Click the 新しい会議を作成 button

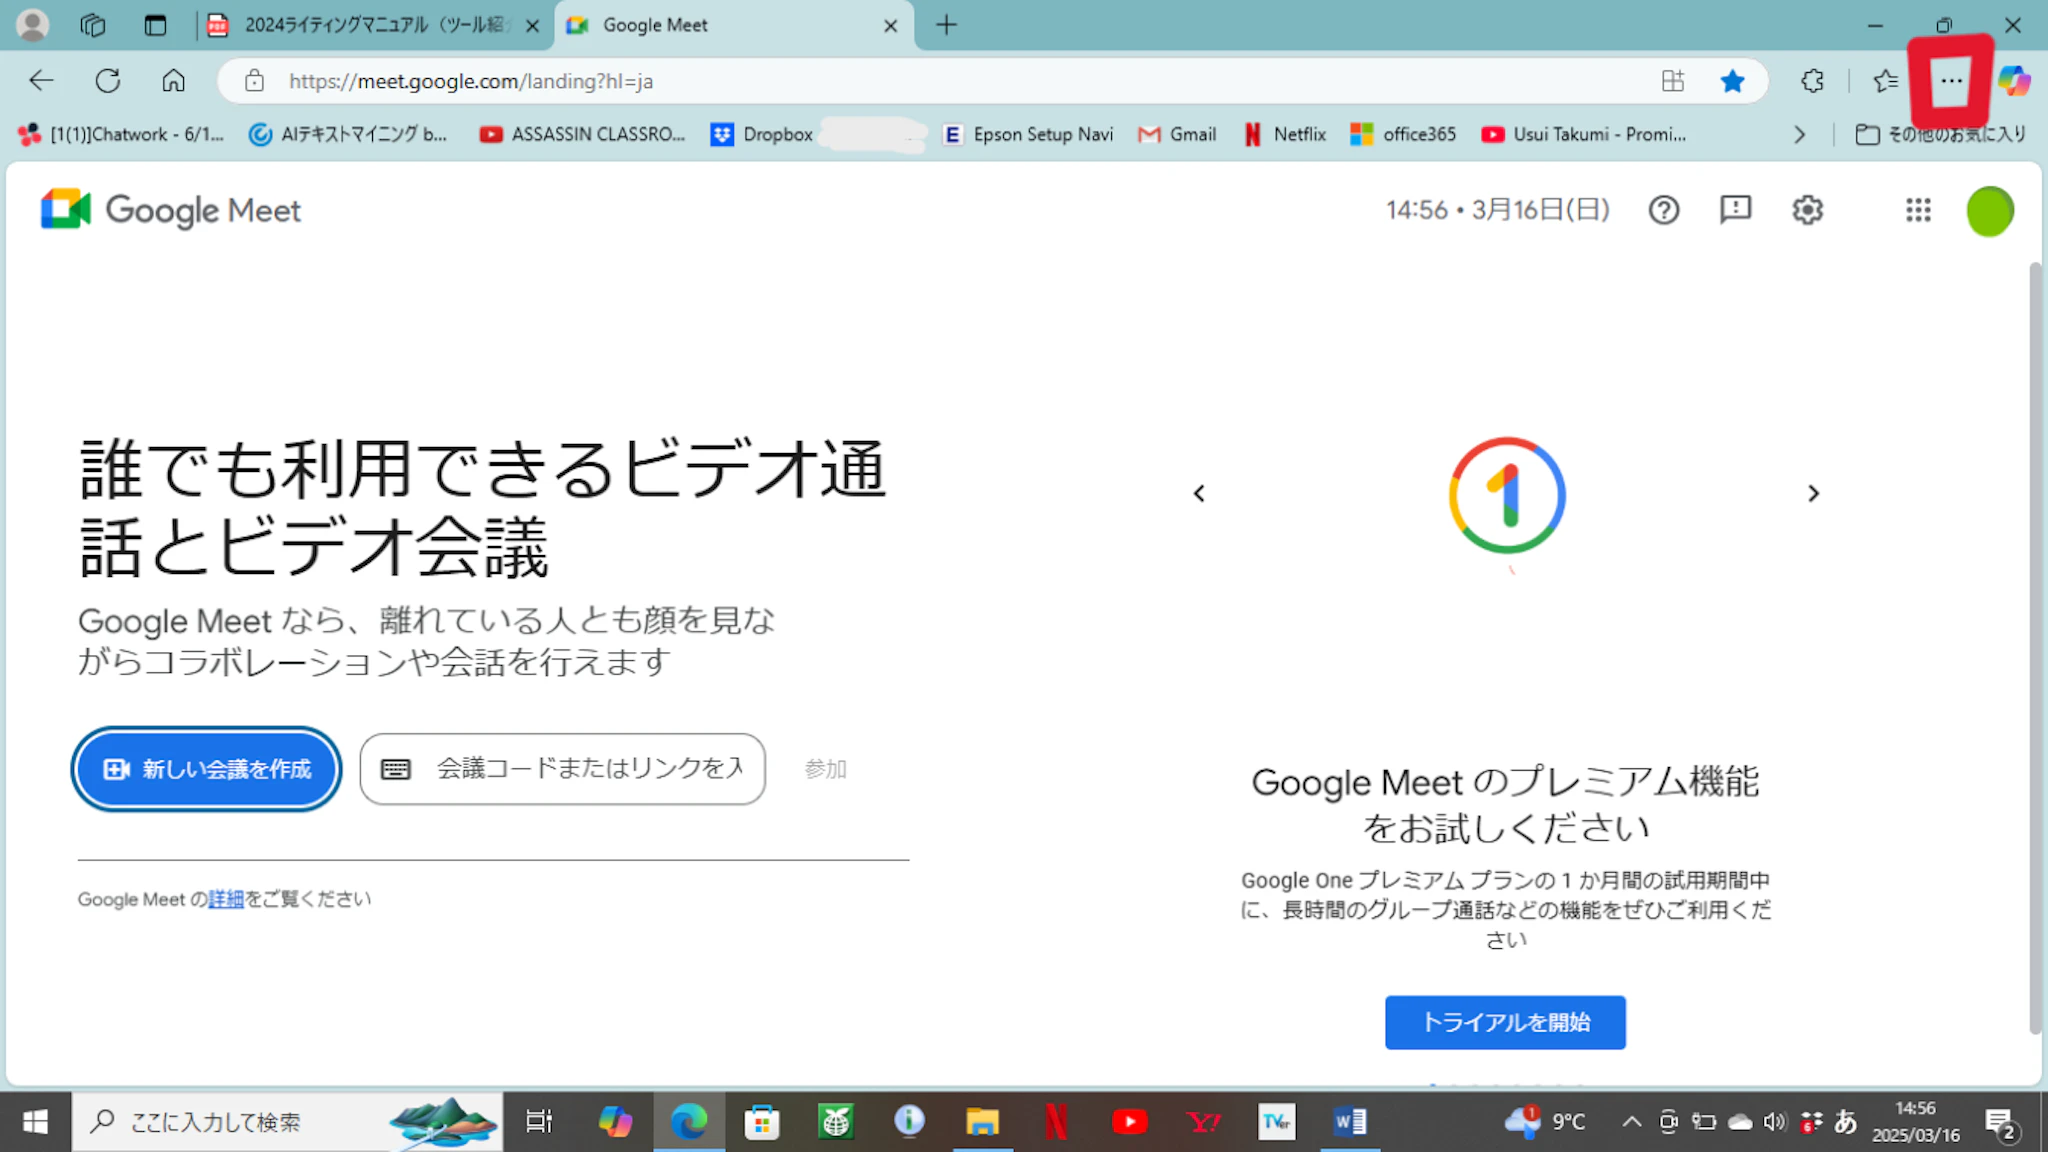207,769
